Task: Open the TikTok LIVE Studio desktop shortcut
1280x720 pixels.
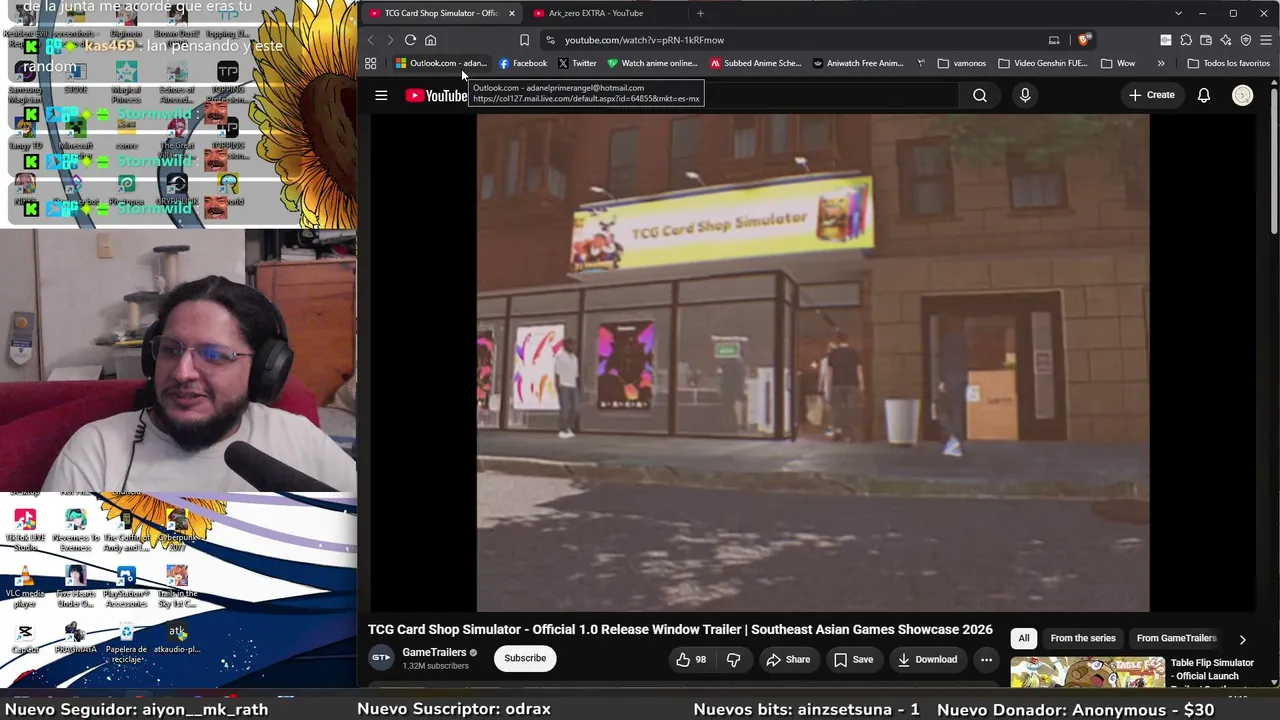Action: pyautogui.click(x=25, y=530)
